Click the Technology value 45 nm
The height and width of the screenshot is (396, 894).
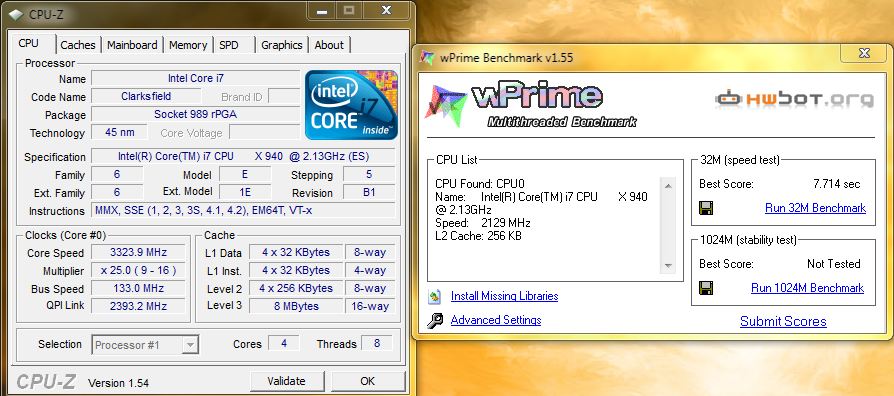[120, 132]
